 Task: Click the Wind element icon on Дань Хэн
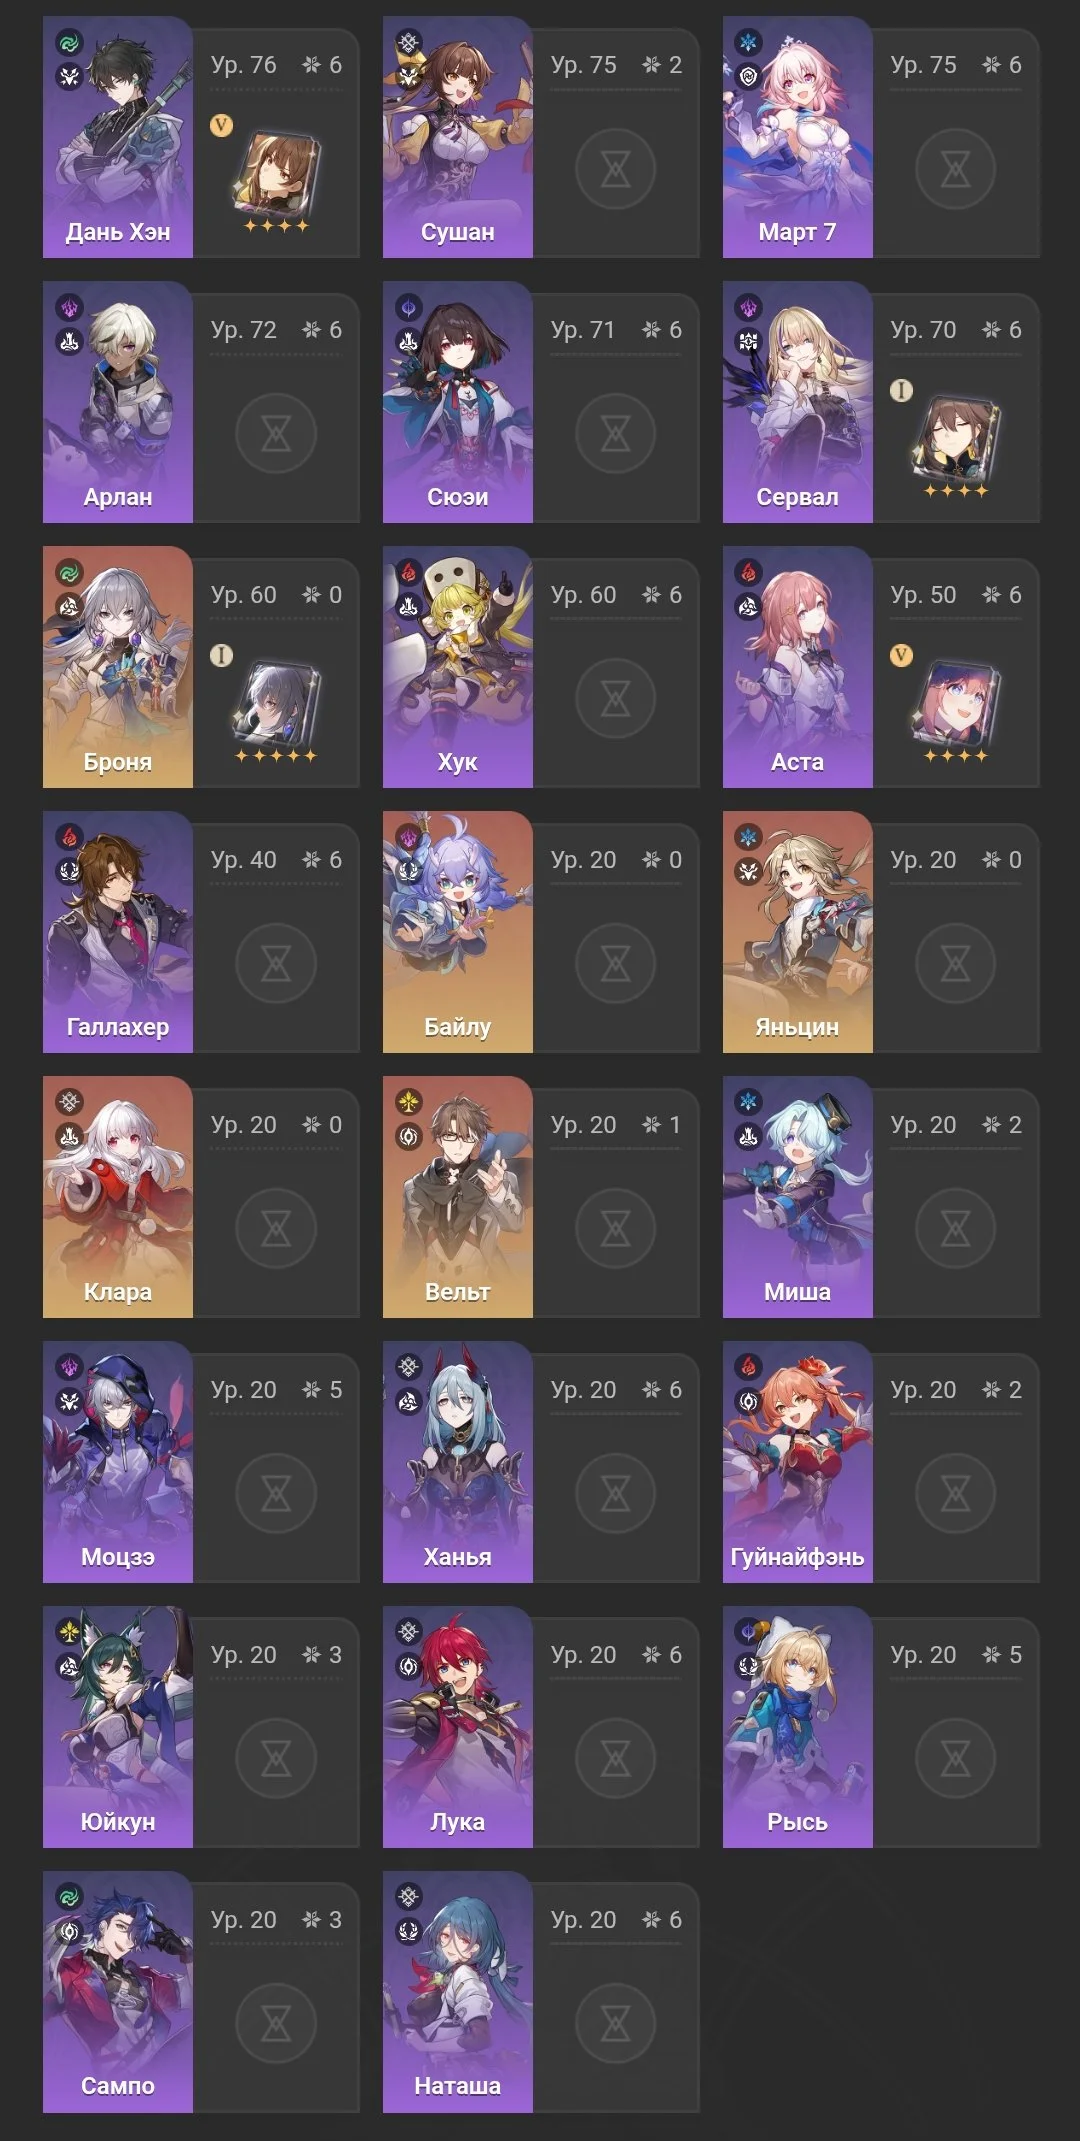(x=69, y=44)
